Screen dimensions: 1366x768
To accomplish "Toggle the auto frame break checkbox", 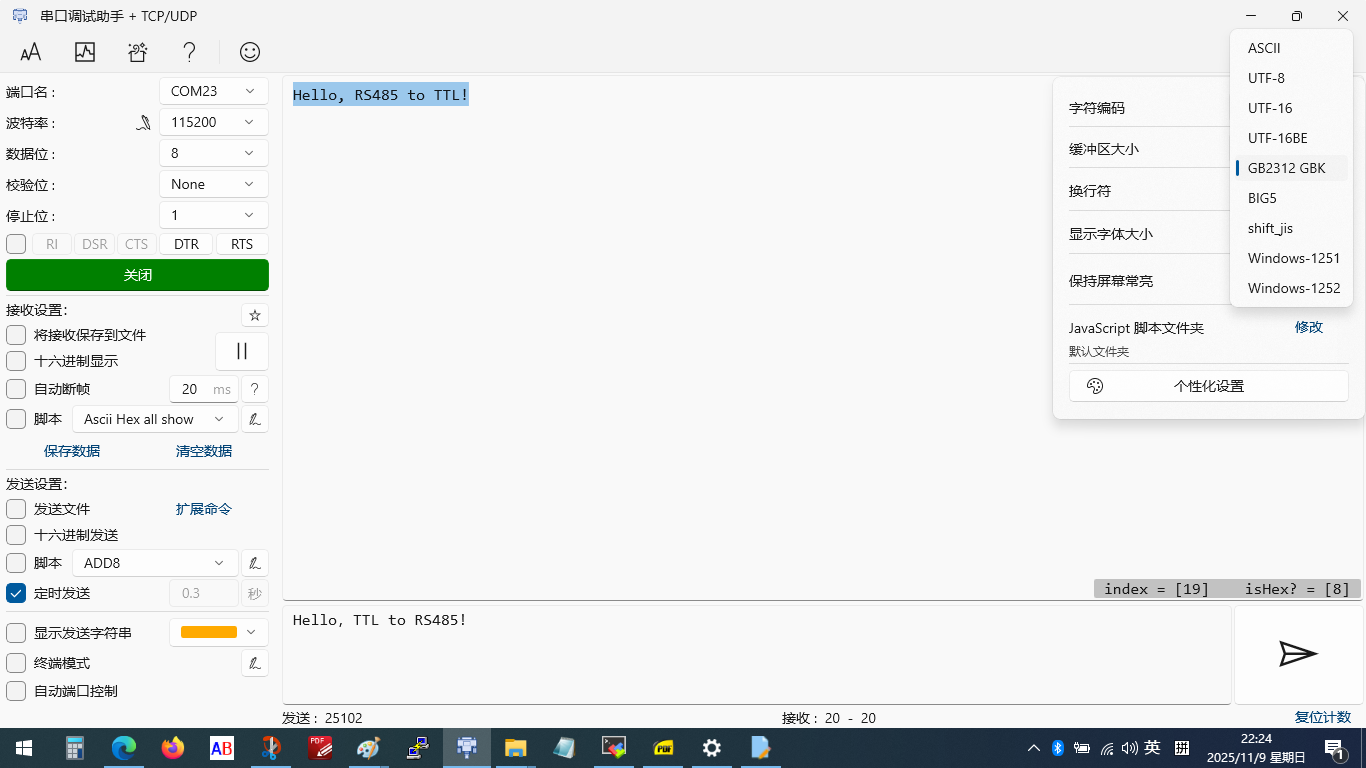I will pyautogui.click(x=16, y=389).
